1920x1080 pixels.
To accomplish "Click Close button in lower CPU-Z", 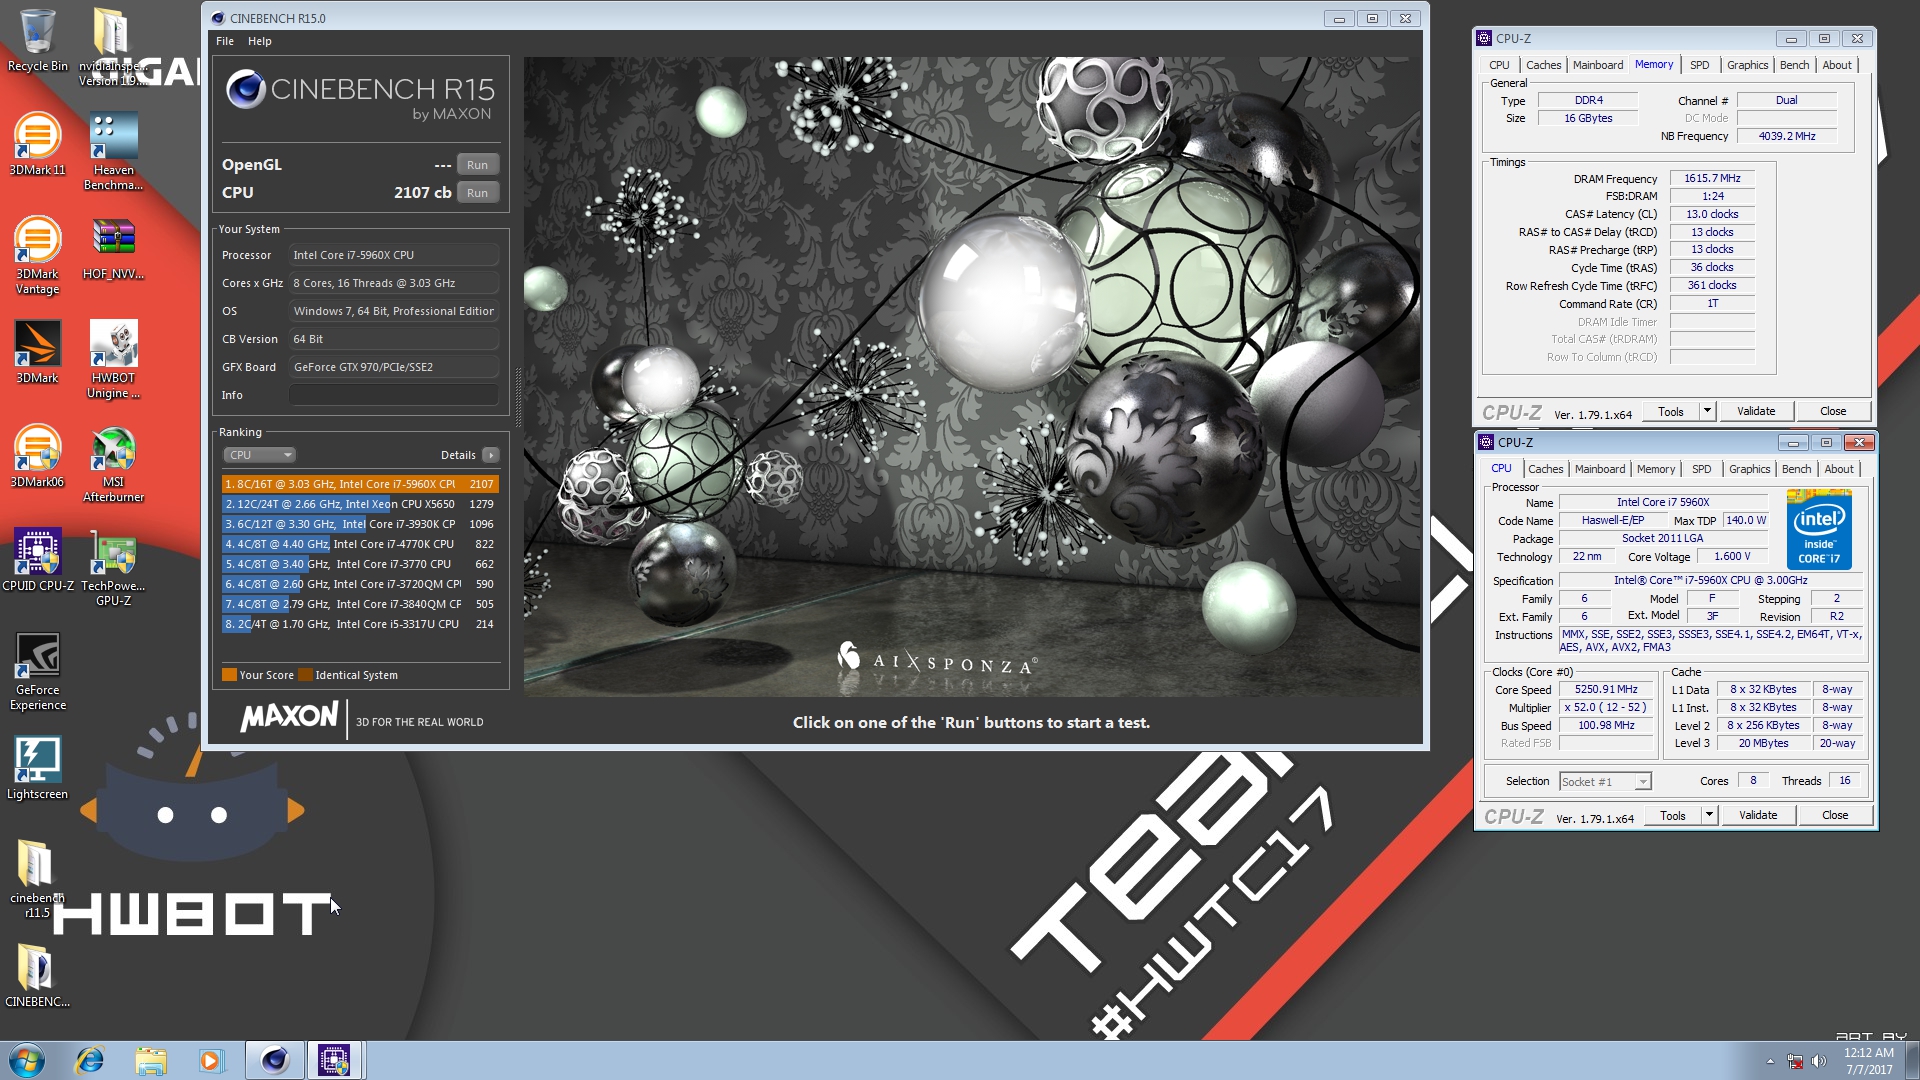I will pyautogui.click(x=1835, y=815).
